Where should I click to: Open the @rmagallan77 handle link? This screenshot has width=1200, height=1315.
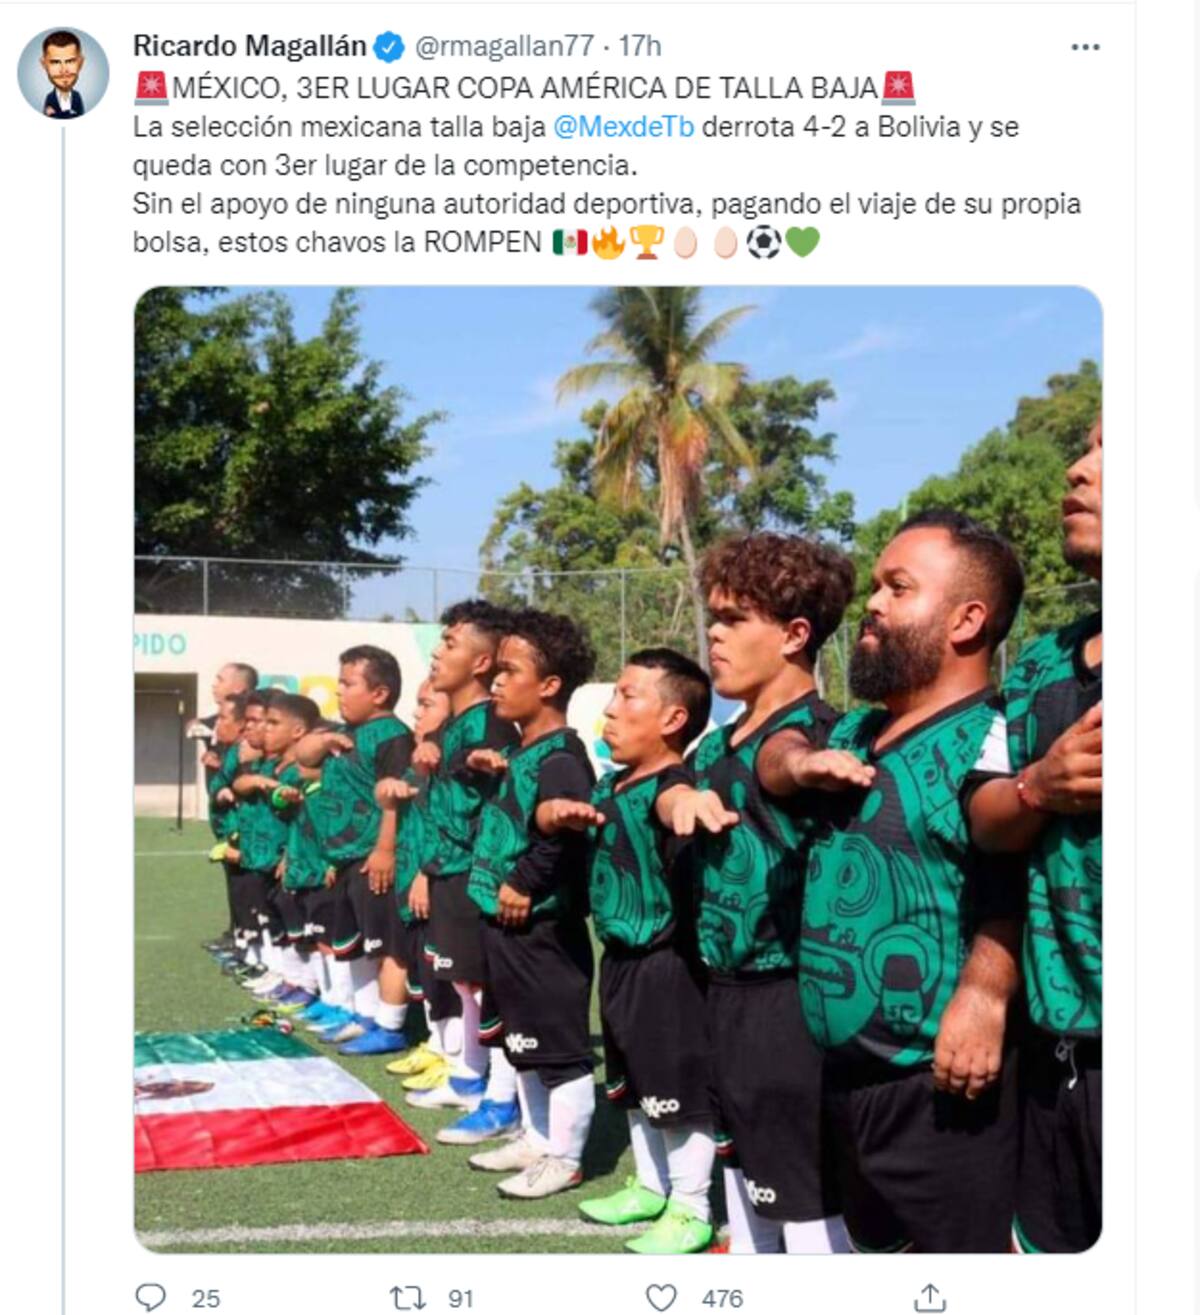[504, 46]
